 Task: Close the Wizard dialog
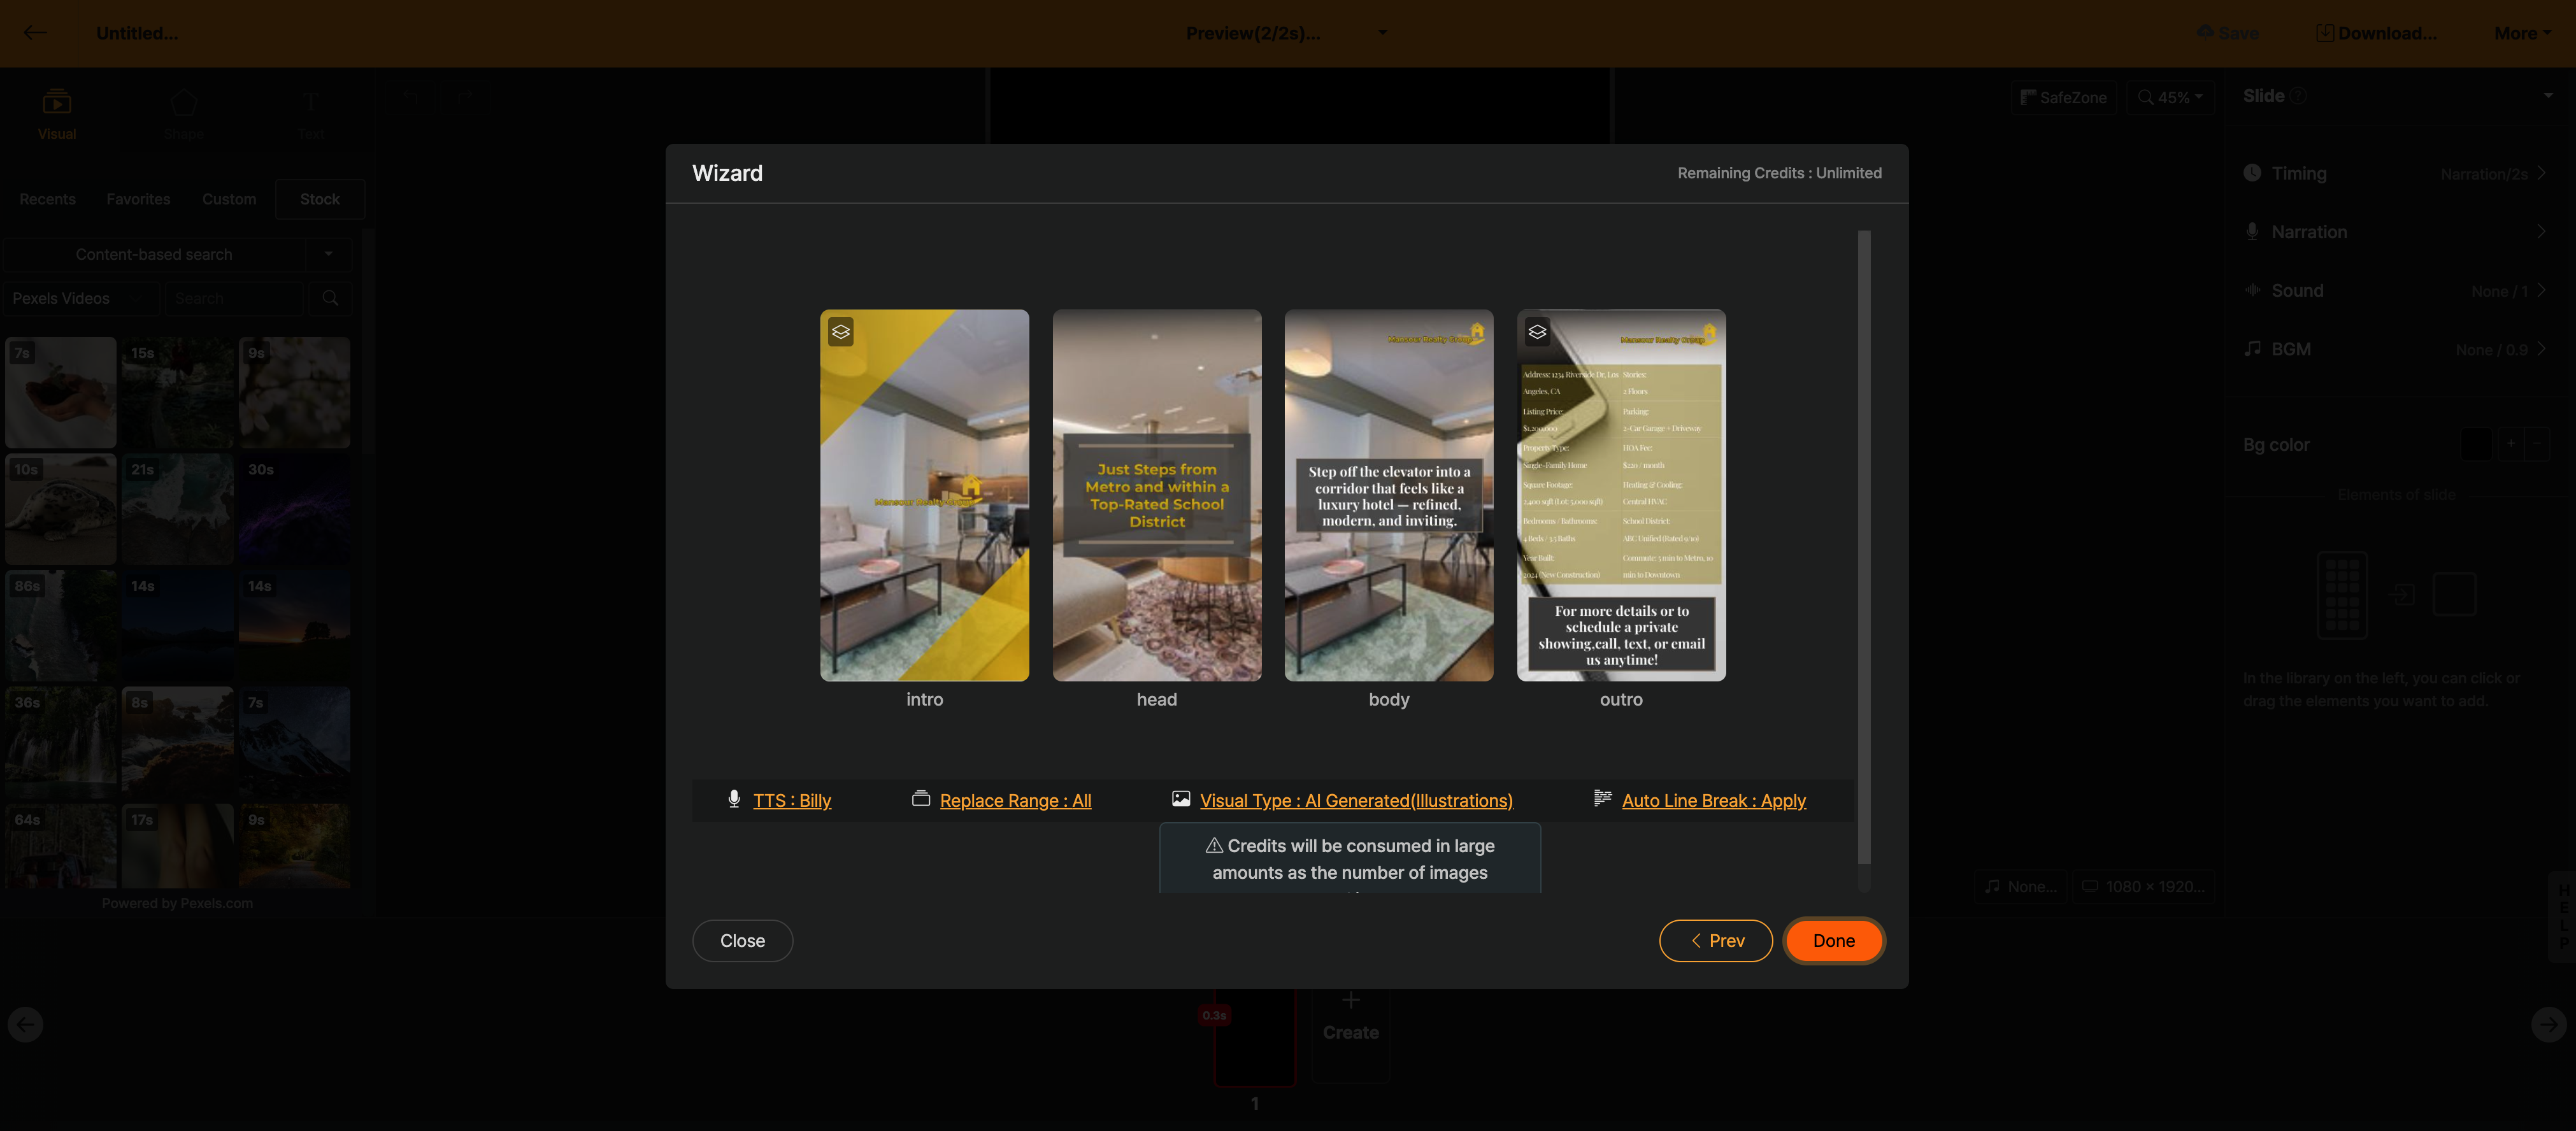pos(742,941)
